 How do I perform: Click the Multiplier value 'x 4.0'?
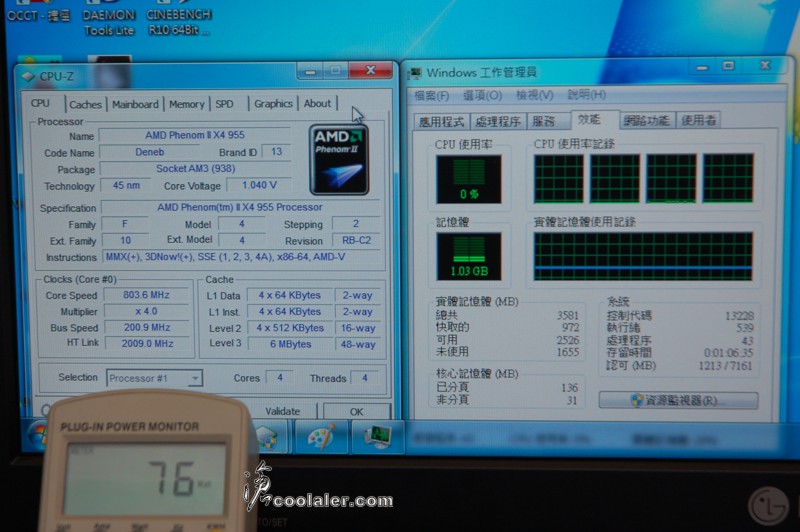click(146, 311)
